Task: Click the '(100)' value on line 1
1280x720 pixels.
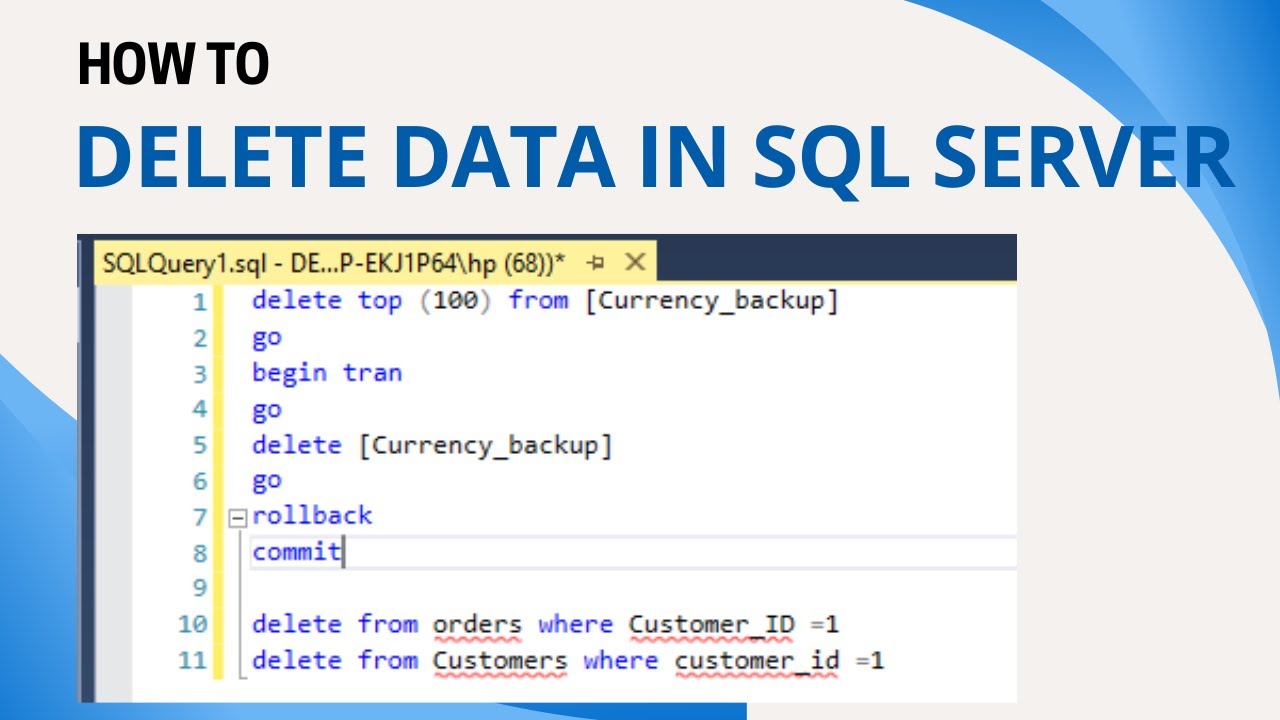Action: pyautogui.click(x=455, y=300)
